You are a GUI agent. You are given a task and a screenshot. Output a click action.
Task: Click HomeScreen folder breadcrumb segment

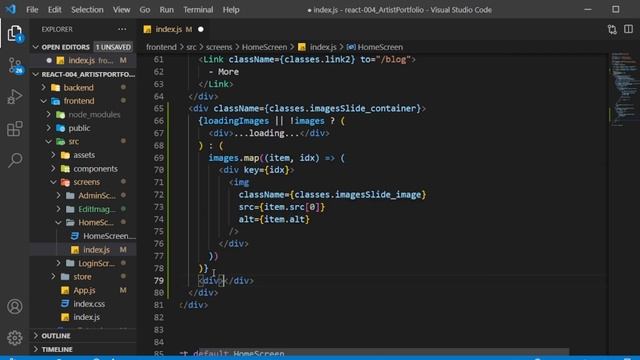tap(264, 47)
